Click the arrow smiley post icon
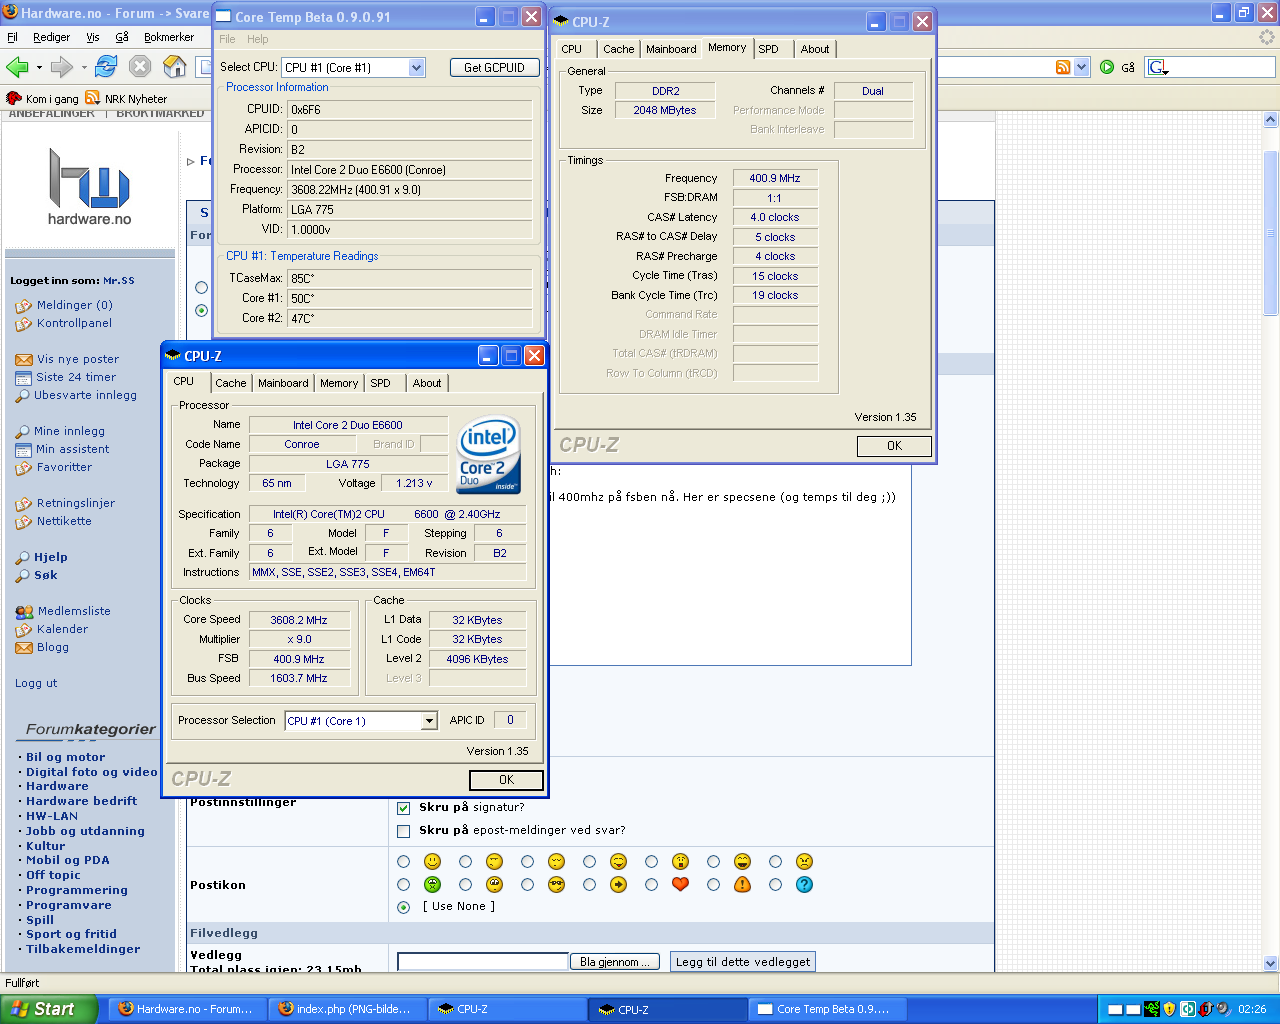 [x=618, y=884]
